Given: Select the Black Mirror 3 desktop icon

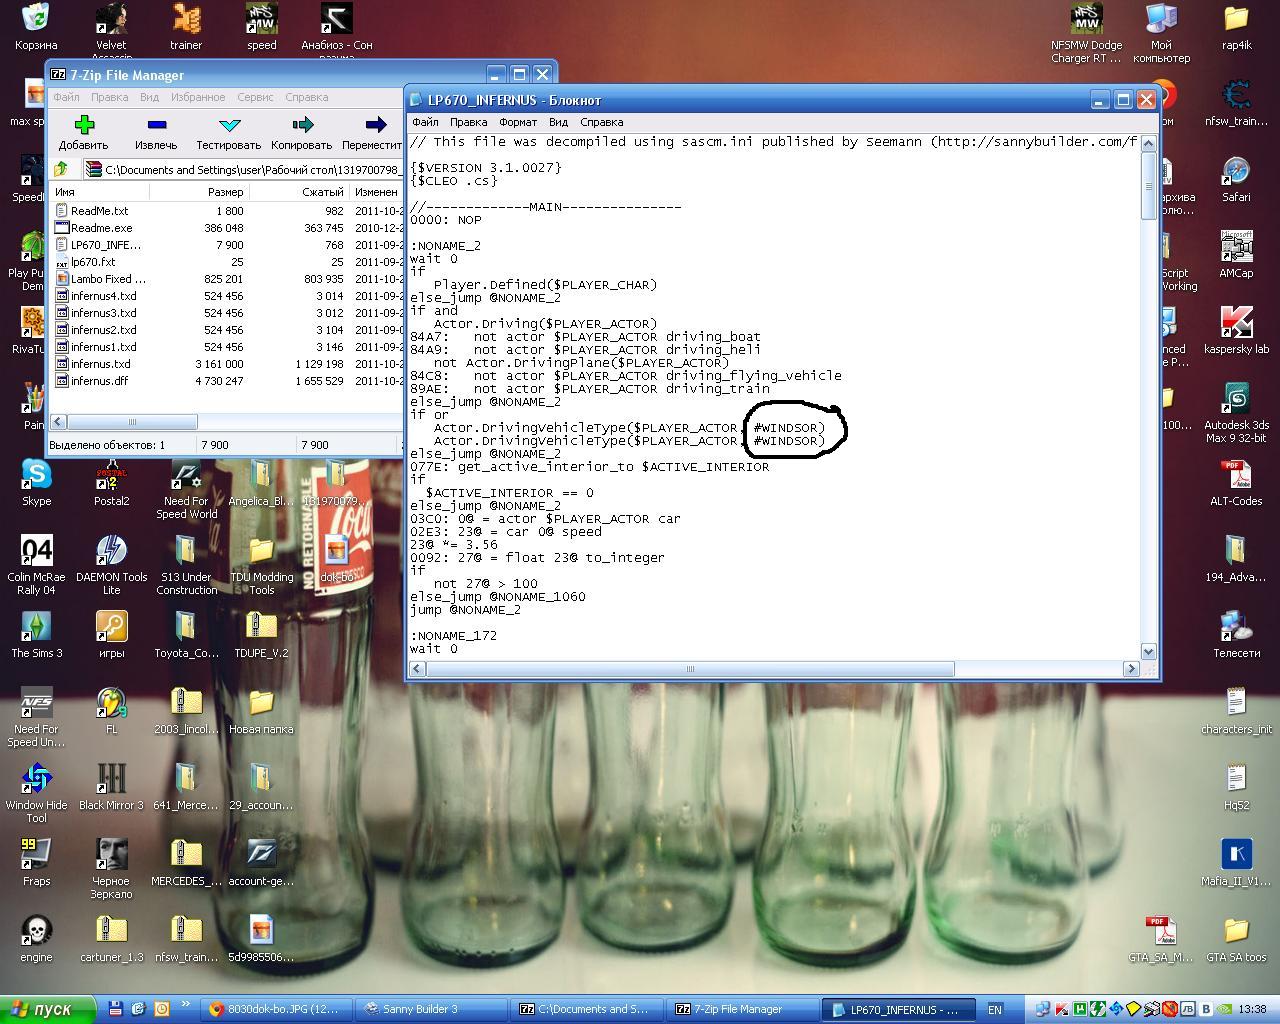Looking at the screenshot, I should click(x=111, y=786).
